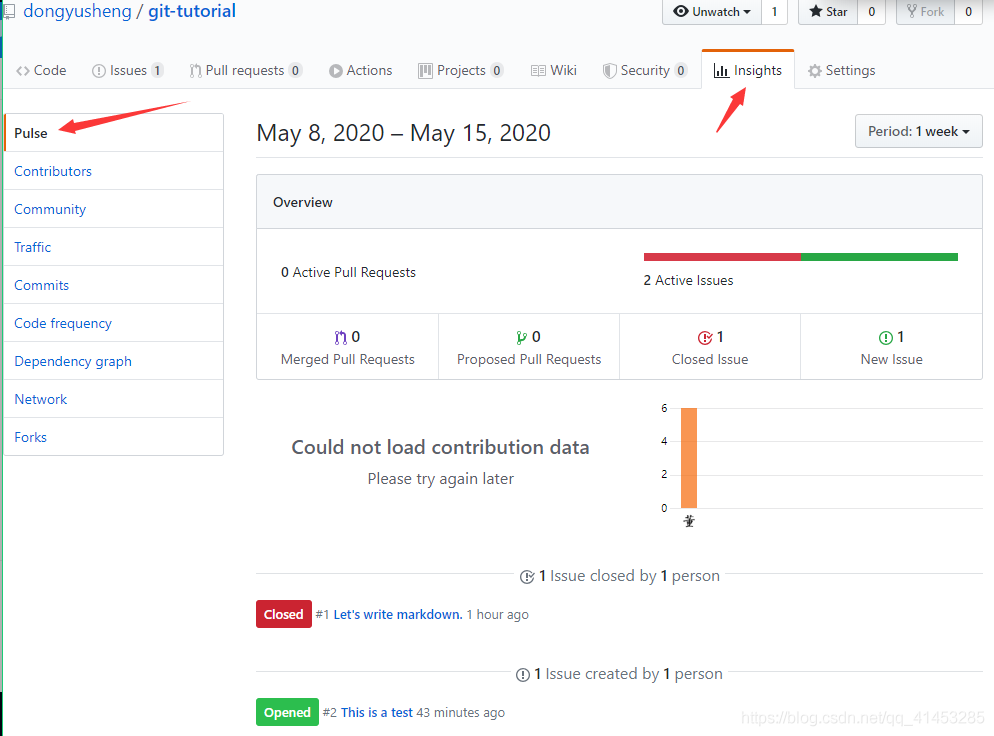Open Dependency graph in the sidebar

(x=73, y=361)
